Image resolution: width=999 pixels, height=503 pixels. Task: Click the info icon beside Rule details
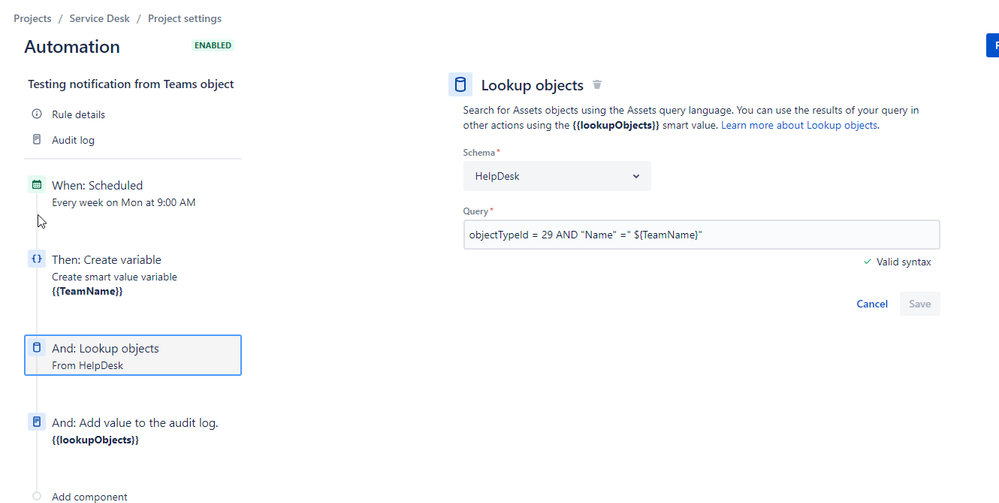pyautogui.click(x=37, y=114)
